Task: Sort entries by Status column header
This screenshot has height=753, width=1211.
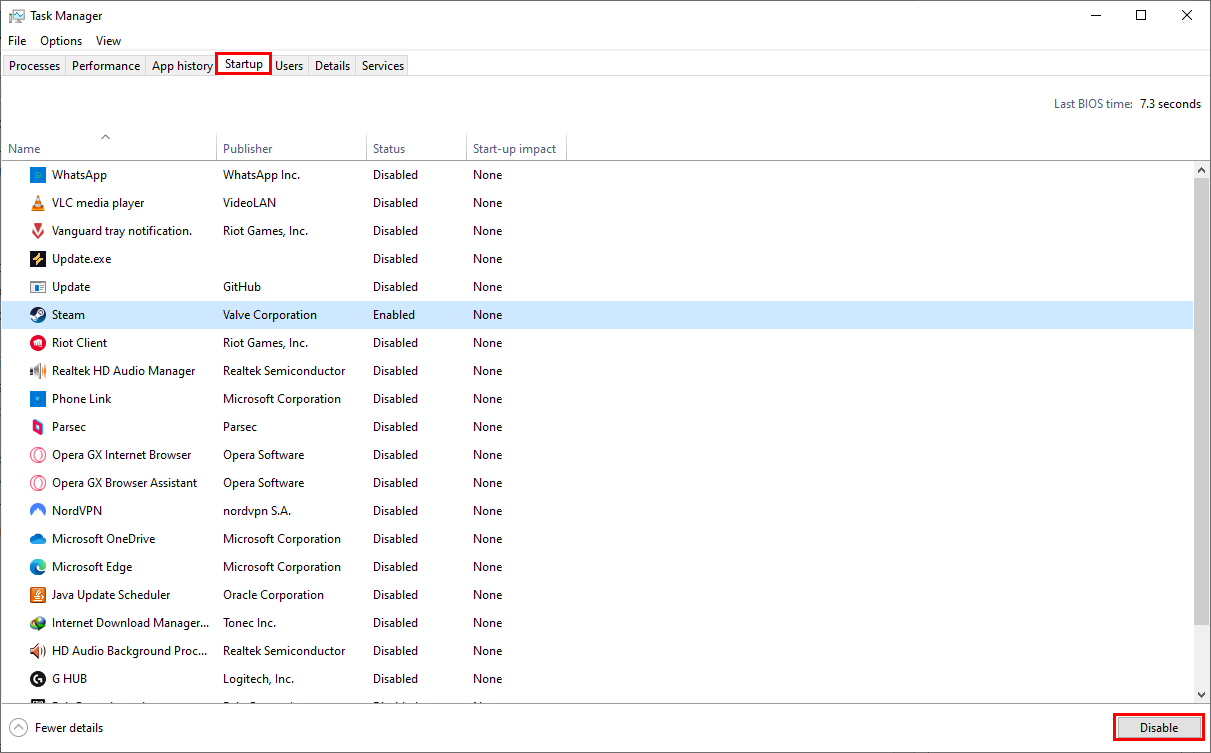Action: [389, 149]
